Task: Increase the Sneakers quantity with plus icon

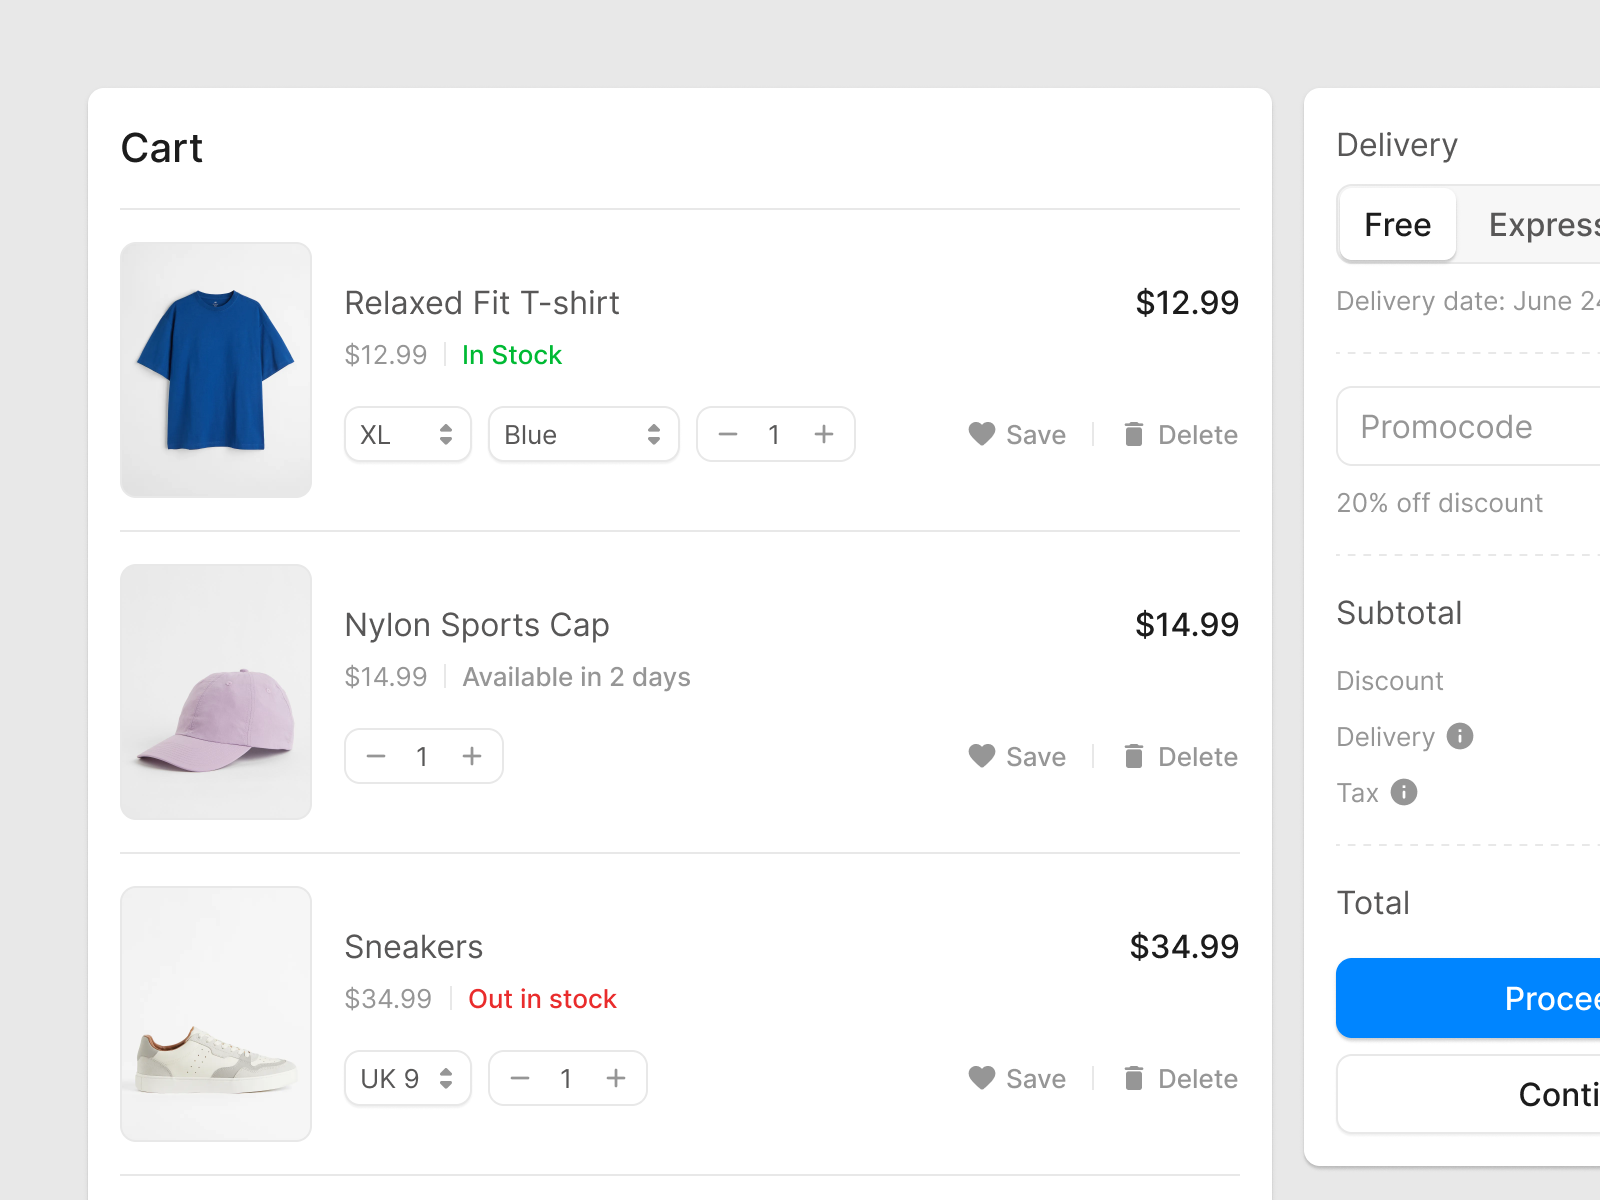Action: tap(616, 1078)
